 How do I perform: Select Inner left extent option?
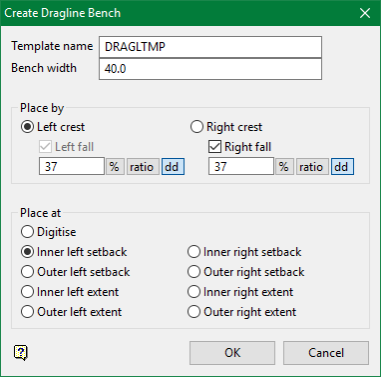pos(27,292)
